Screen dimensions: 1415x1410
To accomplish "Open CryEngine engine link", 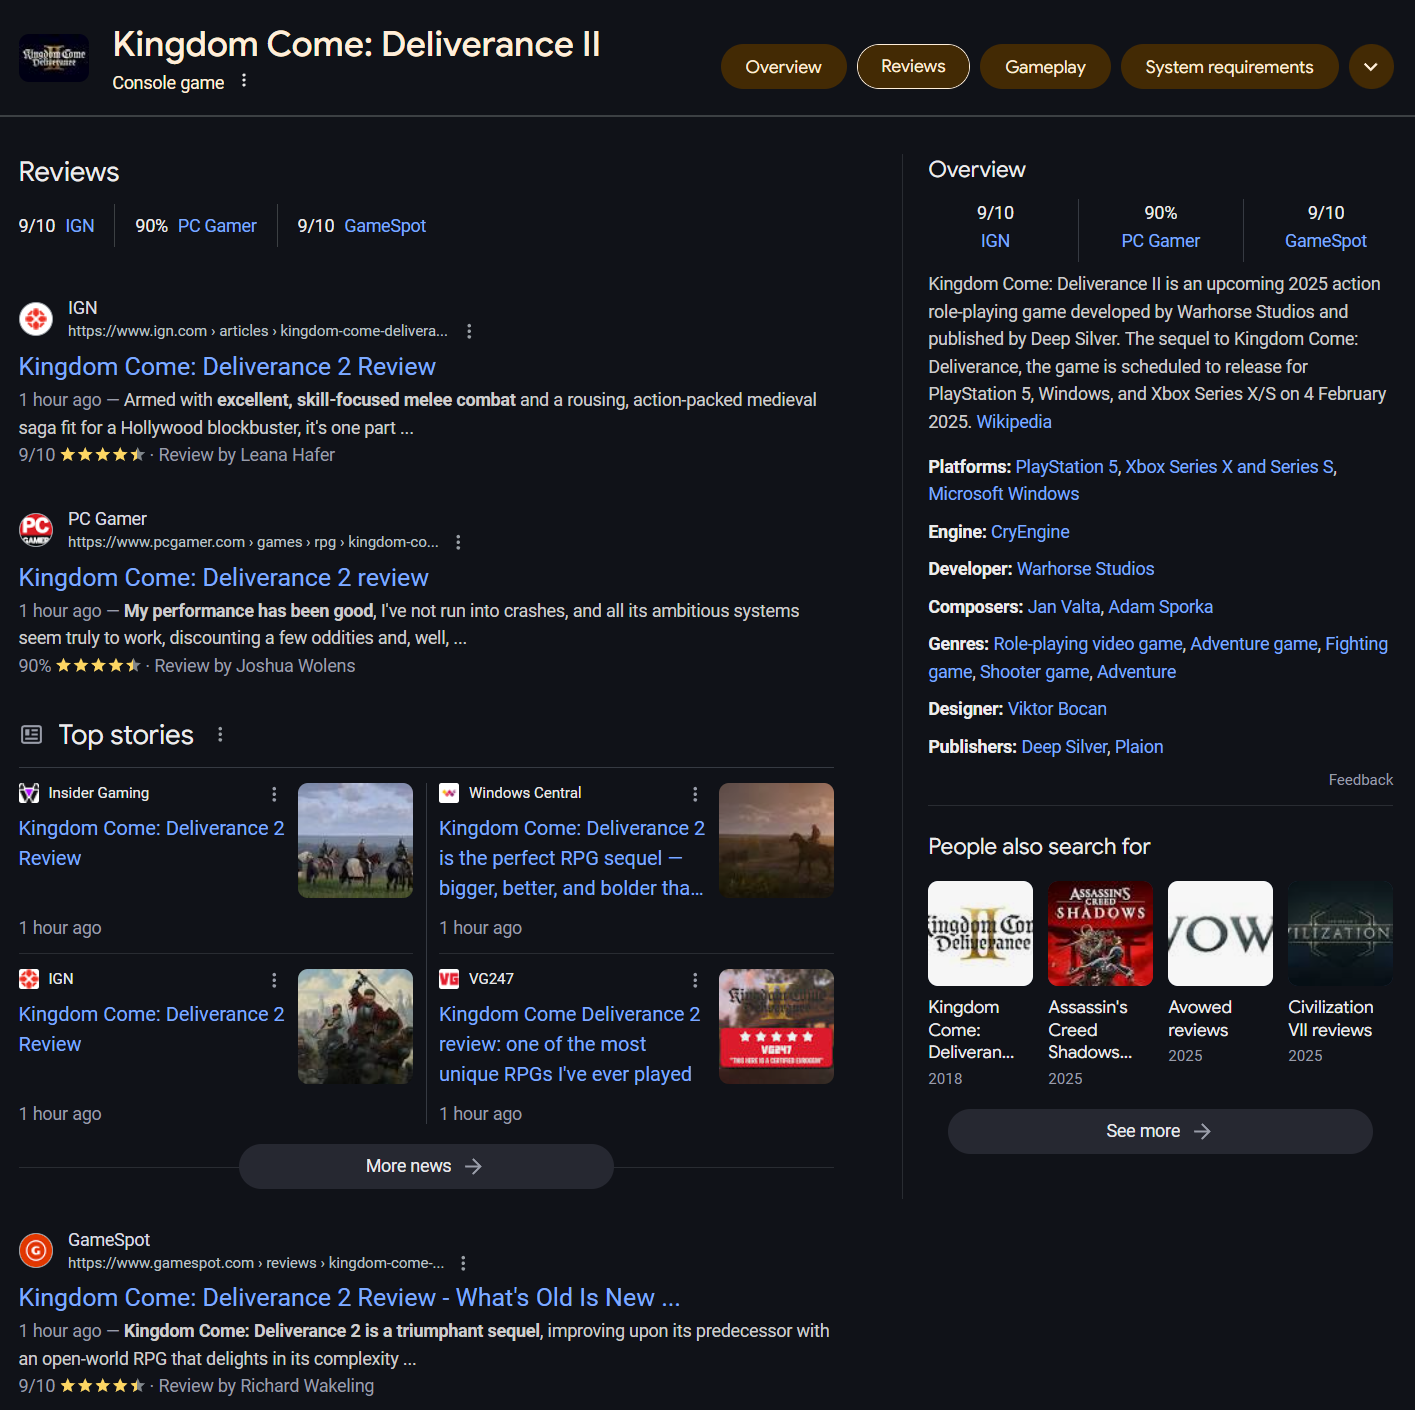I will (1030, 532).
